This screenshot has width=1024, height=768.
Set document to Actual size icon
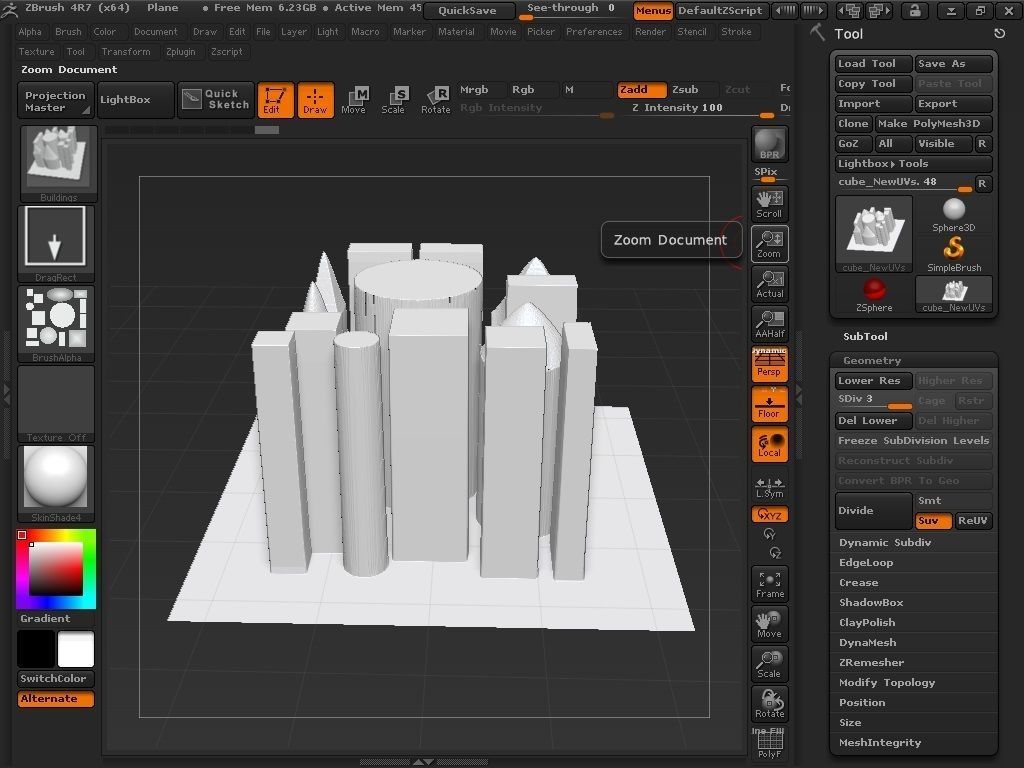769,284
